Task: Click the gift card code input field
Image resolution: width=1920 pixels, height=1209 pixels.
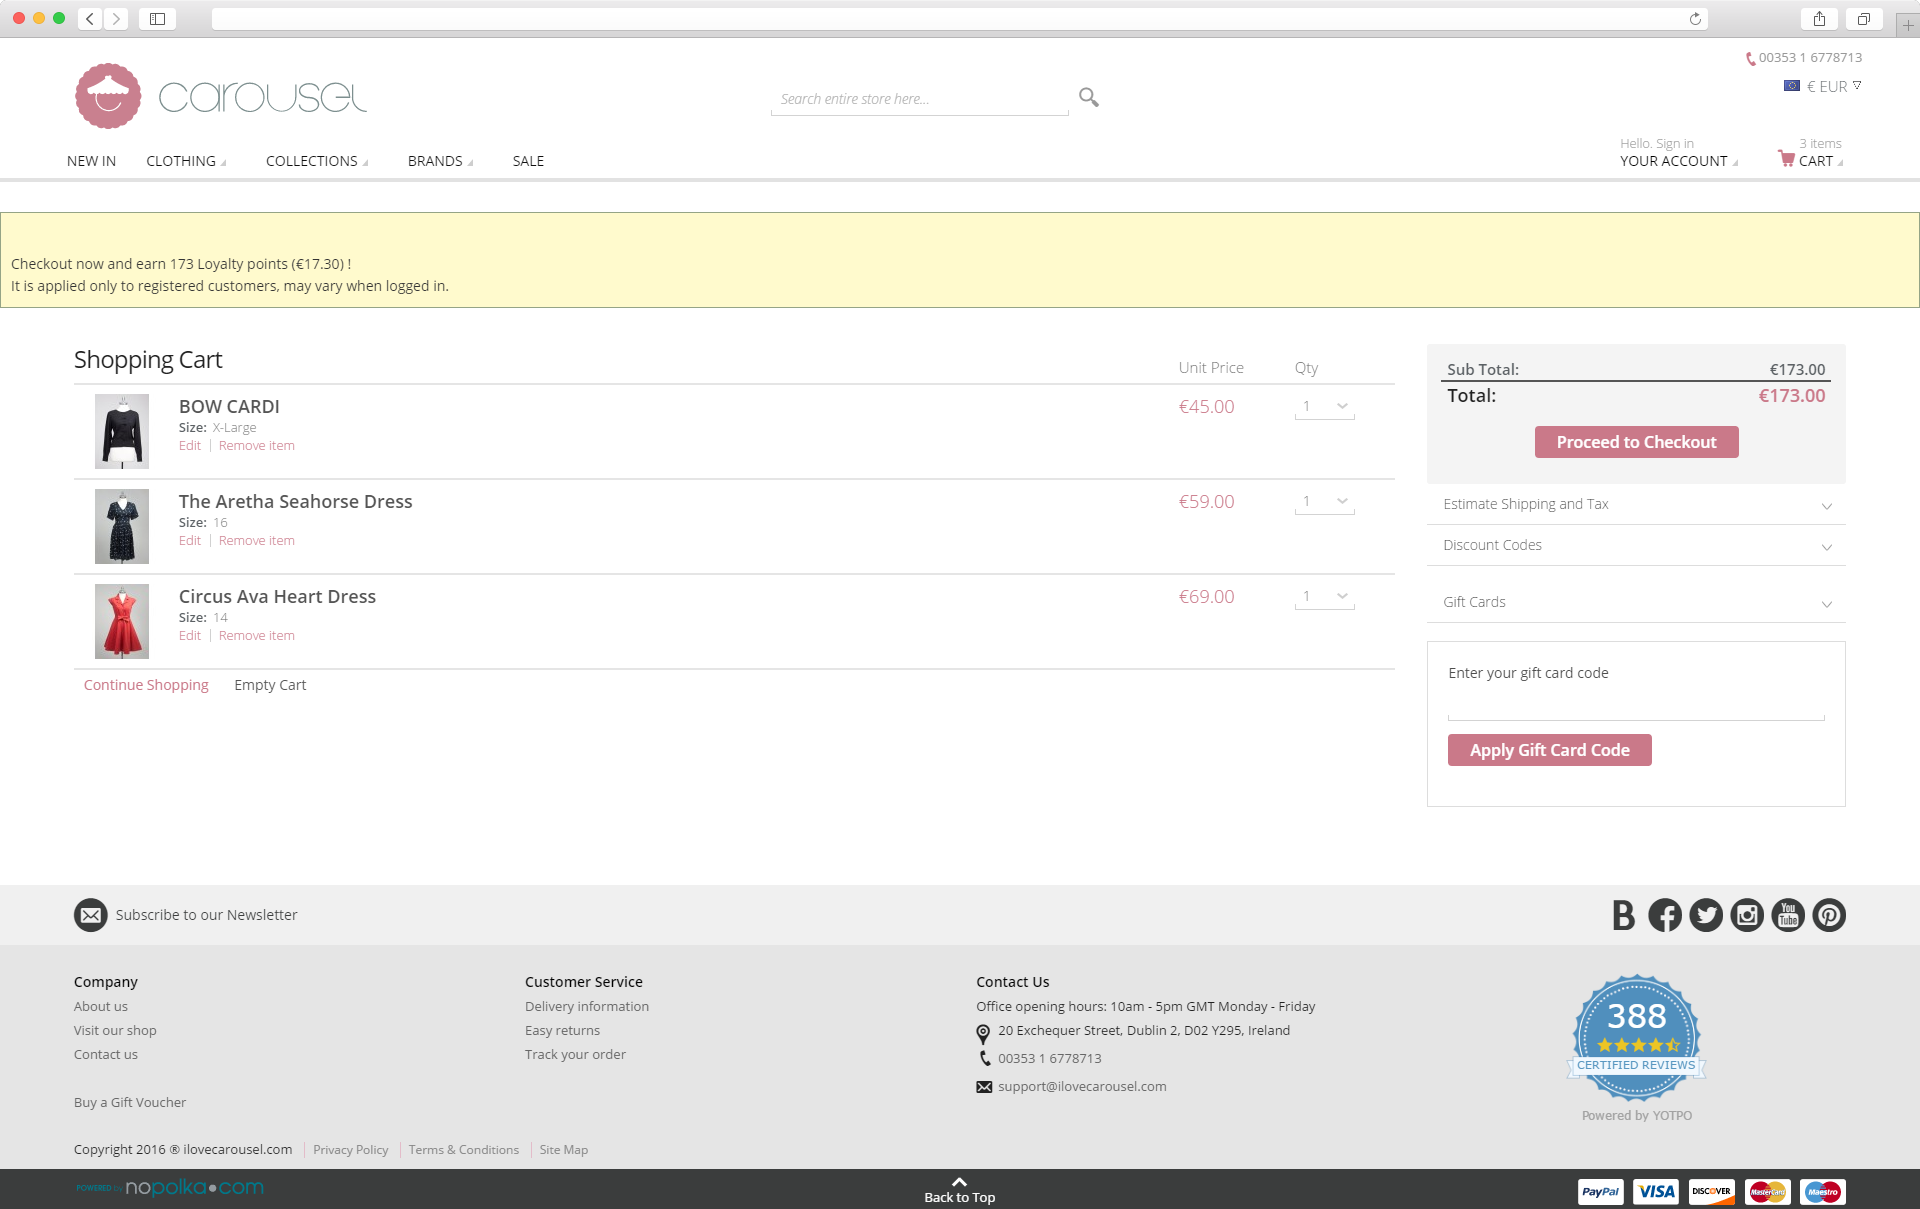Action: pyautogui.click(x=1635, y=706)
